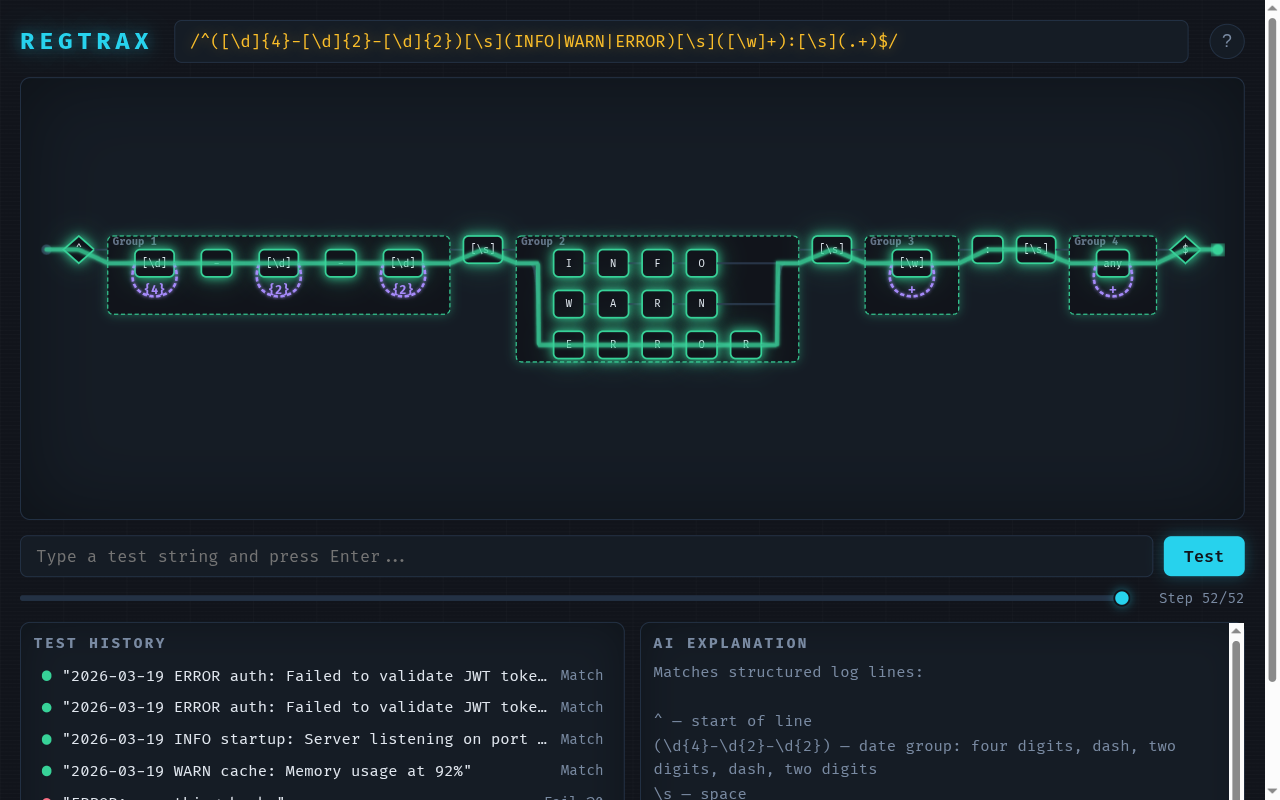Select the [\w] node in Group 3
This screenshot has width=1280, height=800.
(911, 262)
